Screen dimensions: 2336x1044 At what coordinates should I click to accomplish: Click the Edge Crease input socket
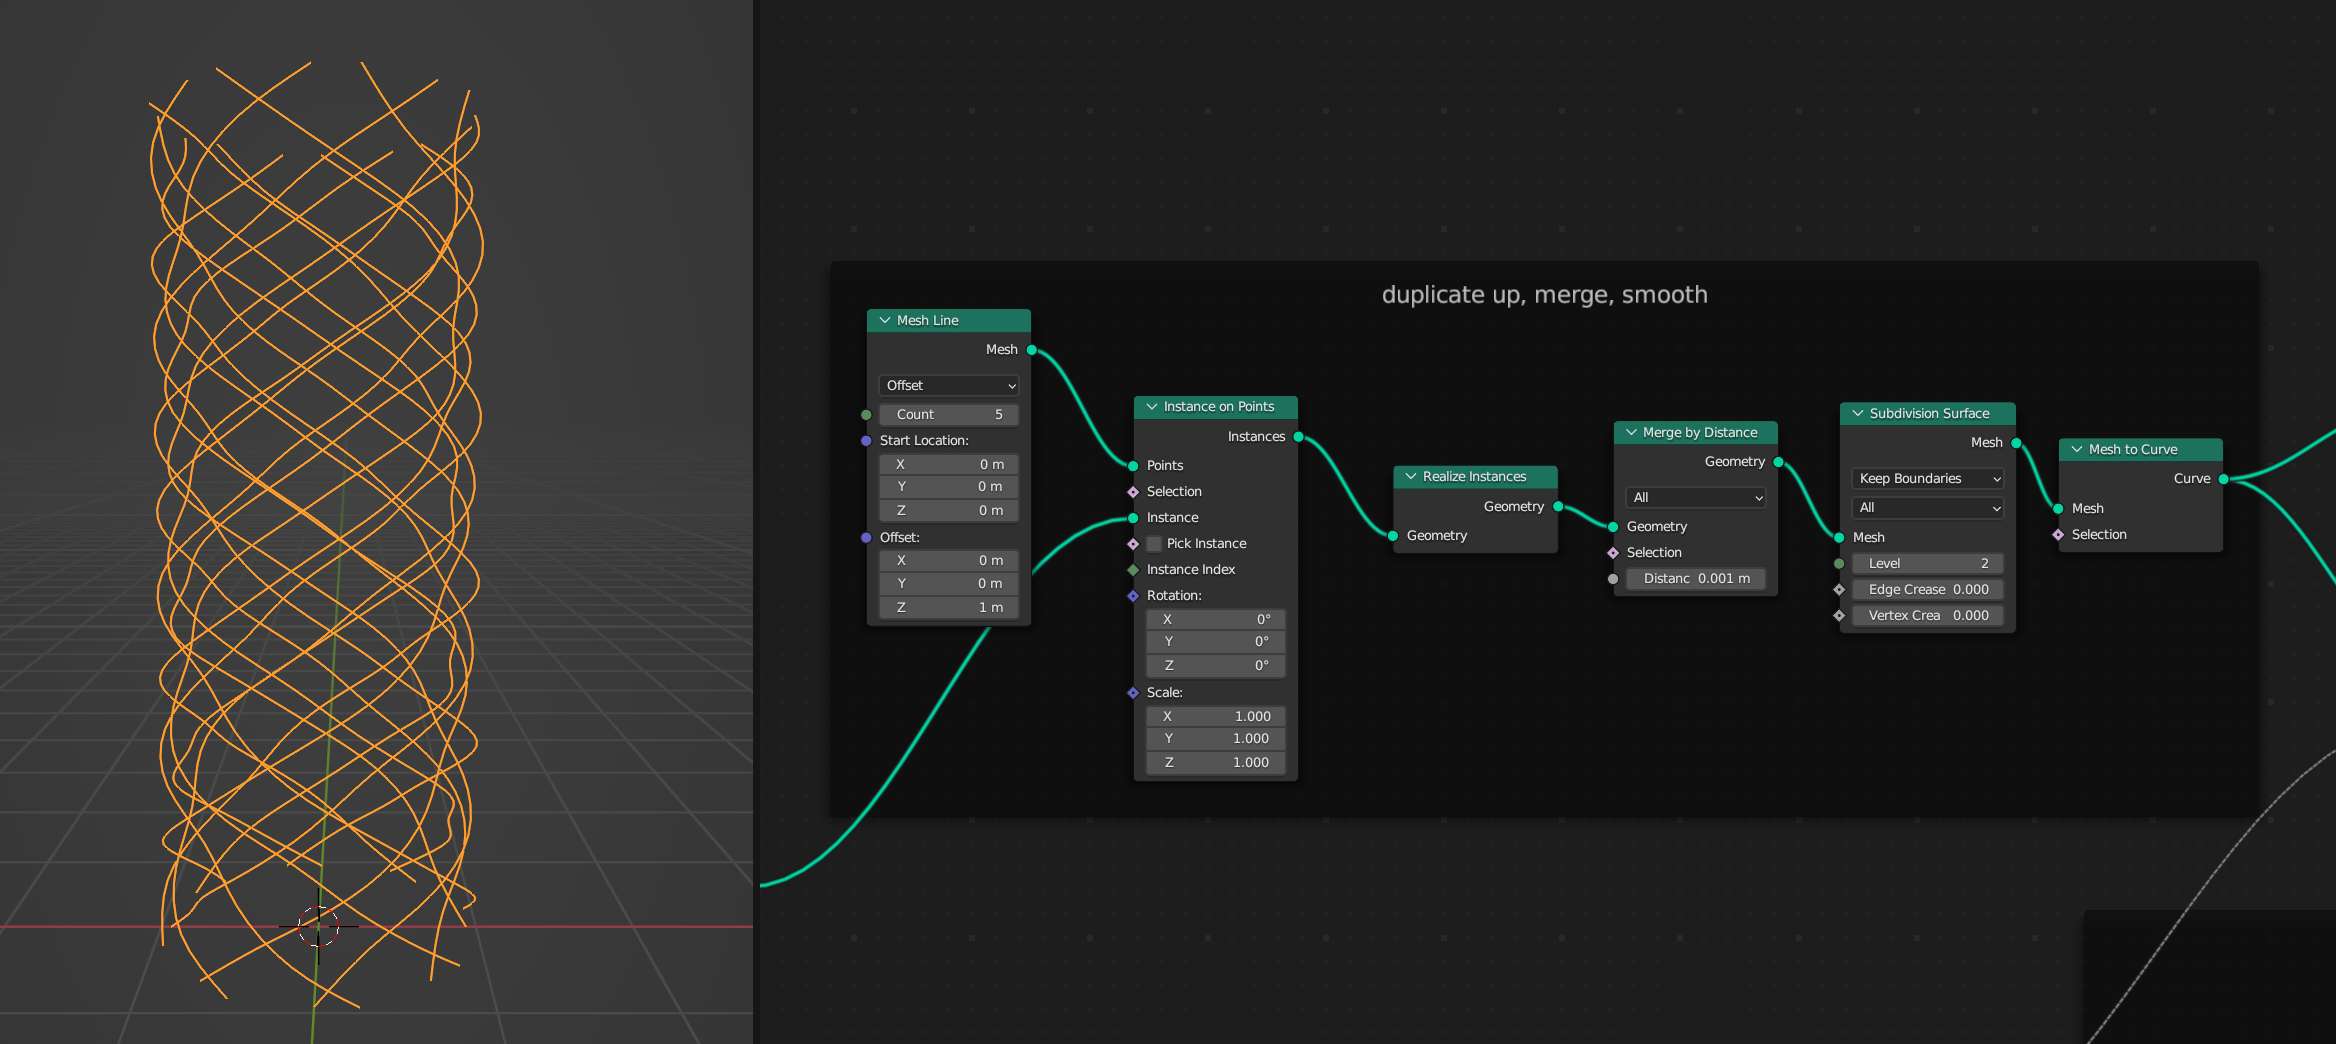(x=1839, y=590)
